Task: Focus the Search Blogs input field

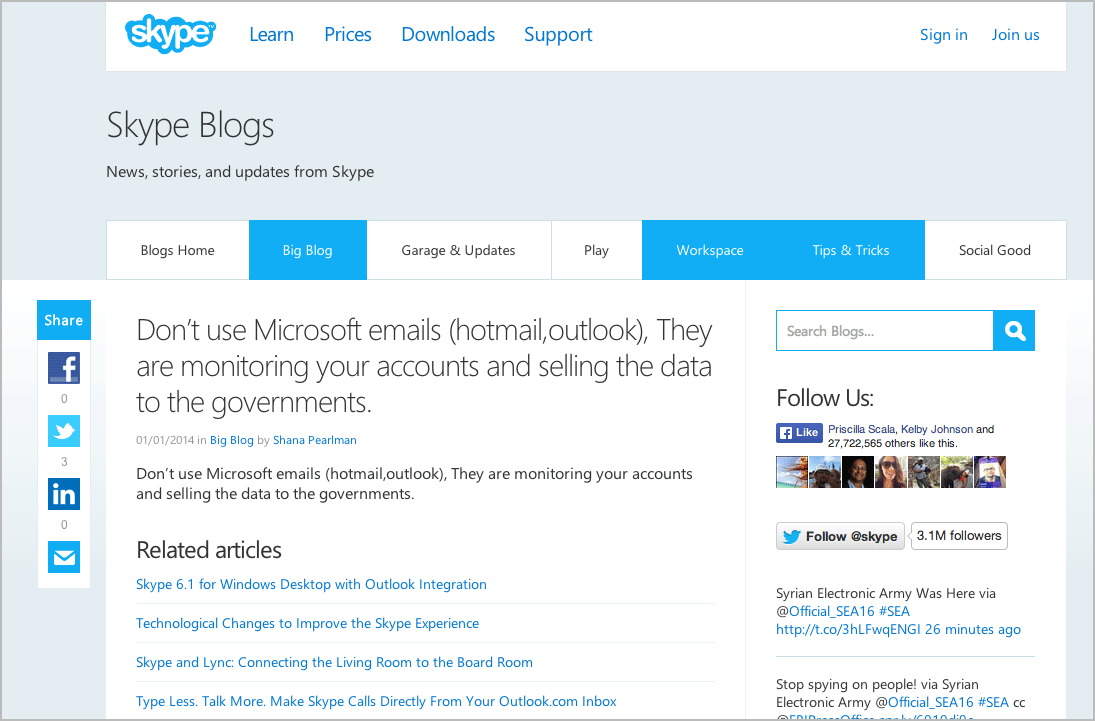Action: tap(885, 330)
